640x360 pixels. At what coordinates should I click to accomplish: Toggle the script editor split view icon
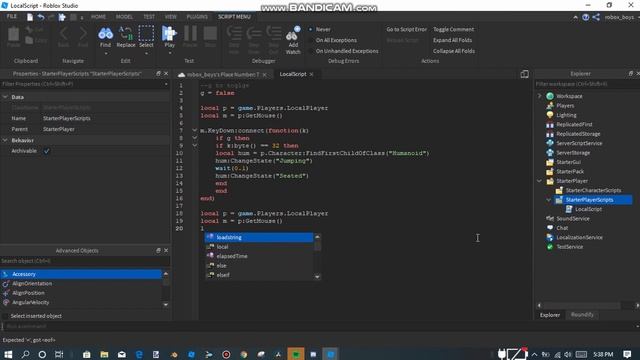(x=524, y=74)
